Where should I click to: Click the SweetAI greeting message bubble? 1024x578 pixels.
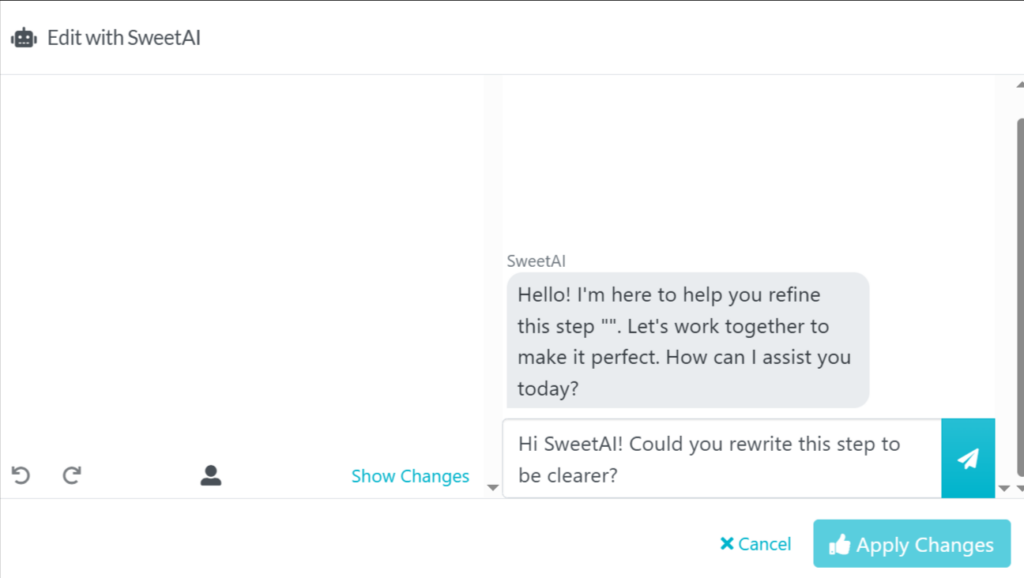point(687,340)
